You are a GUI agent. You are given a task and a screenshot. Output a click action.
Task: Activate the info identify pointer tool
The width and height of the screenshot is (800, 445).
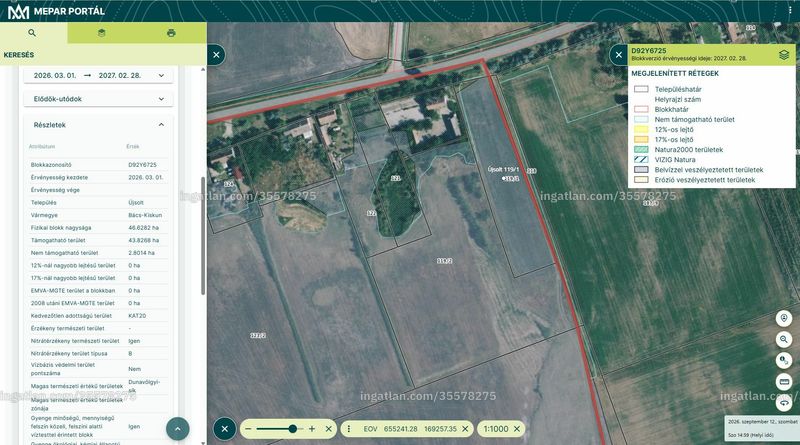[784, 360]
